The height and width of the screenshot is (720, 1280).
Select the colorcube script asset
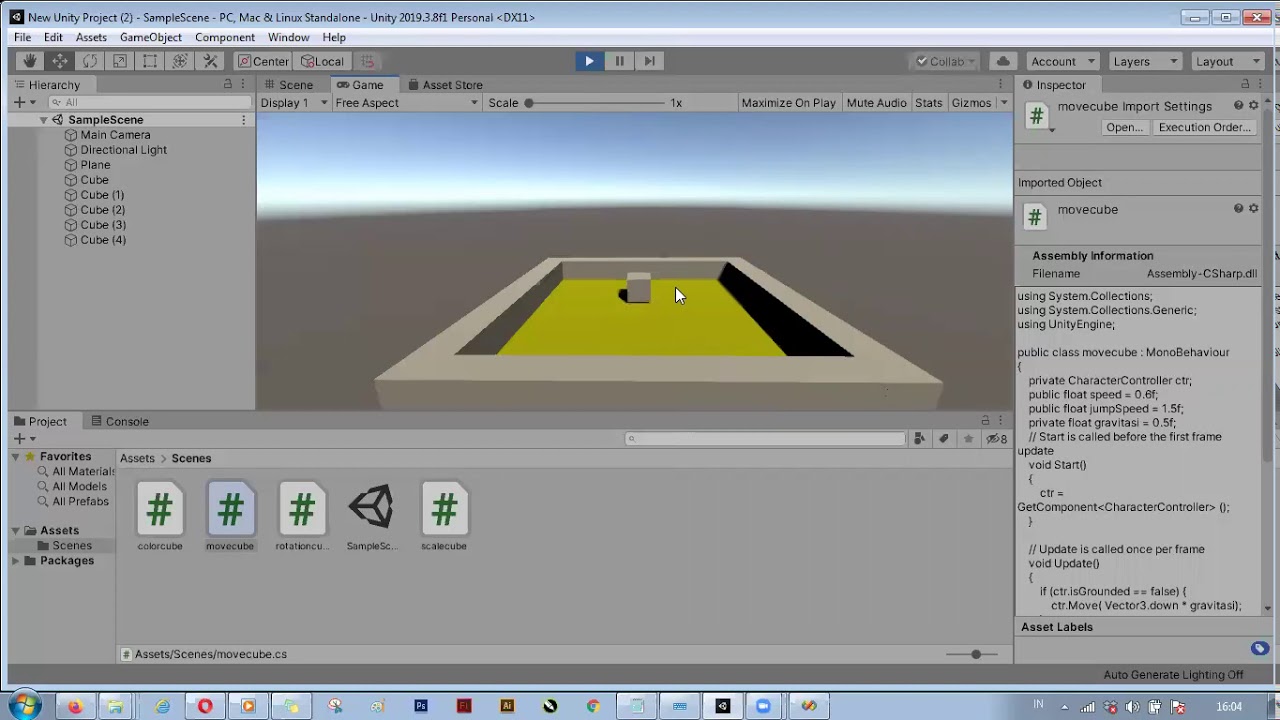(160, 517)
